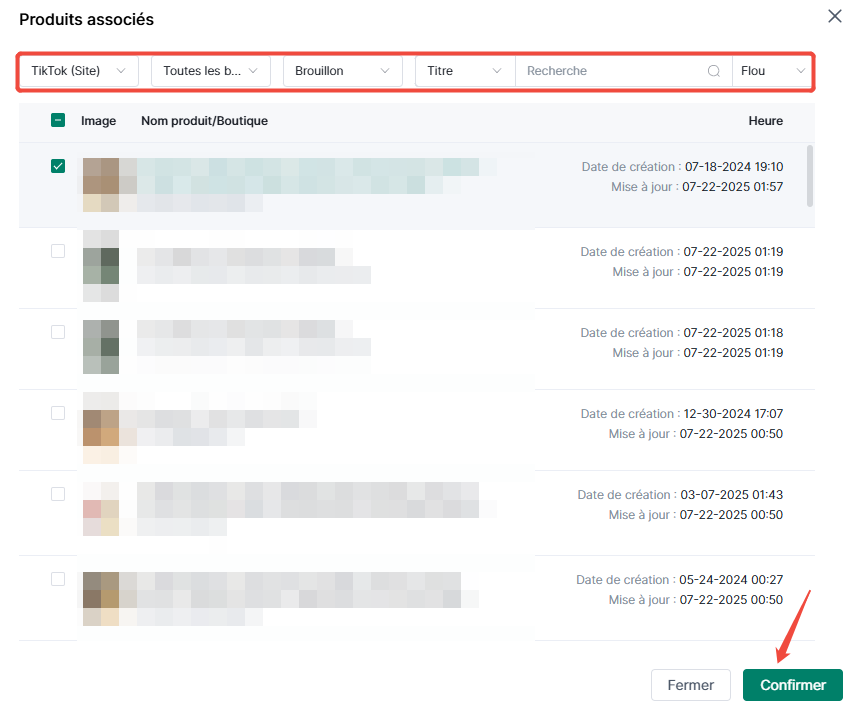Viewport: 857px width, 711px height.
Task: Click the product list vertical scrollbar
Action: pos(810,176)
